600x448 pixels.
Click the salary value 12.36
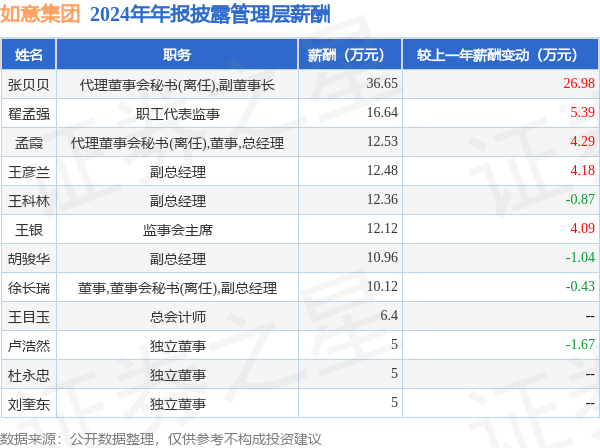click(x=382, y=199)
